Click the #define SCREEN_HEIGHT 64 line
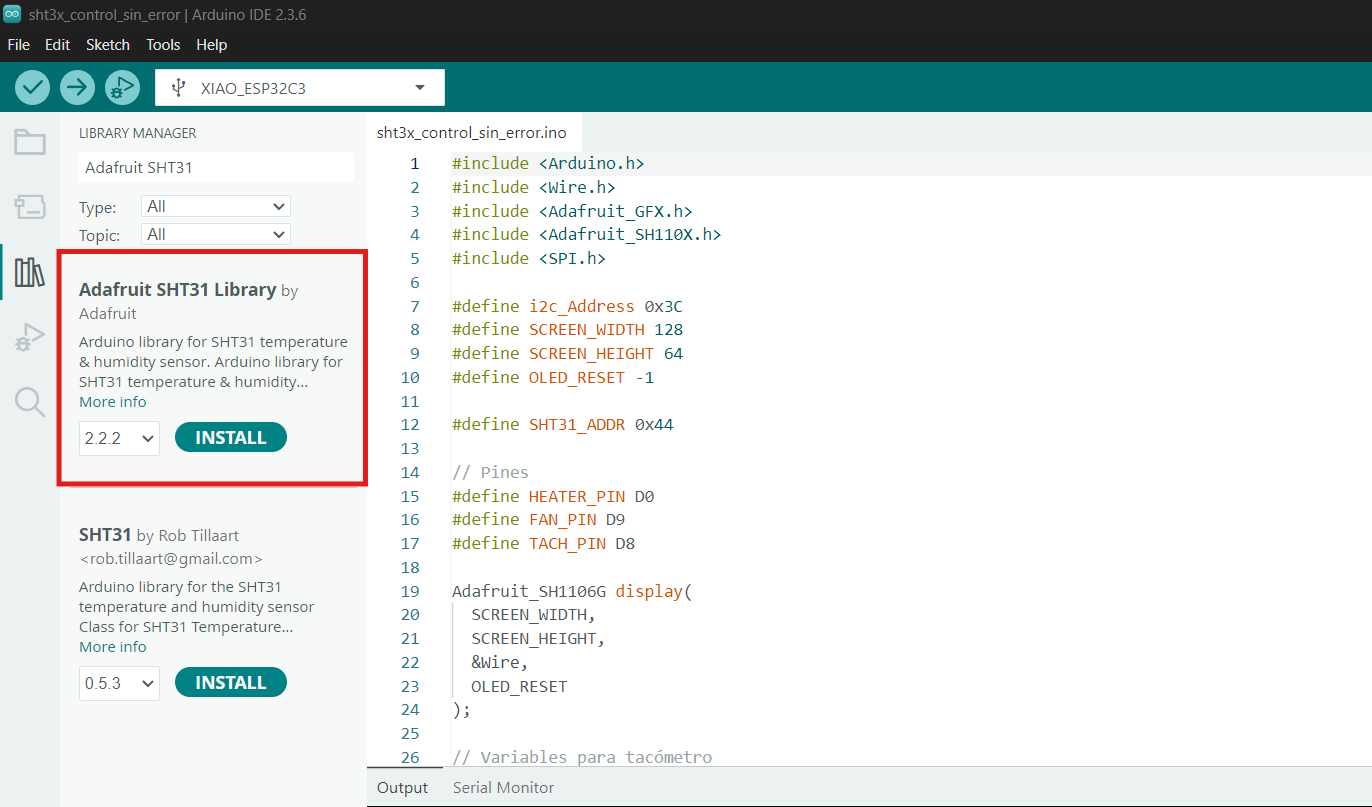Image resolution: width=1372 pixels, height=807 pixels. 567,353
